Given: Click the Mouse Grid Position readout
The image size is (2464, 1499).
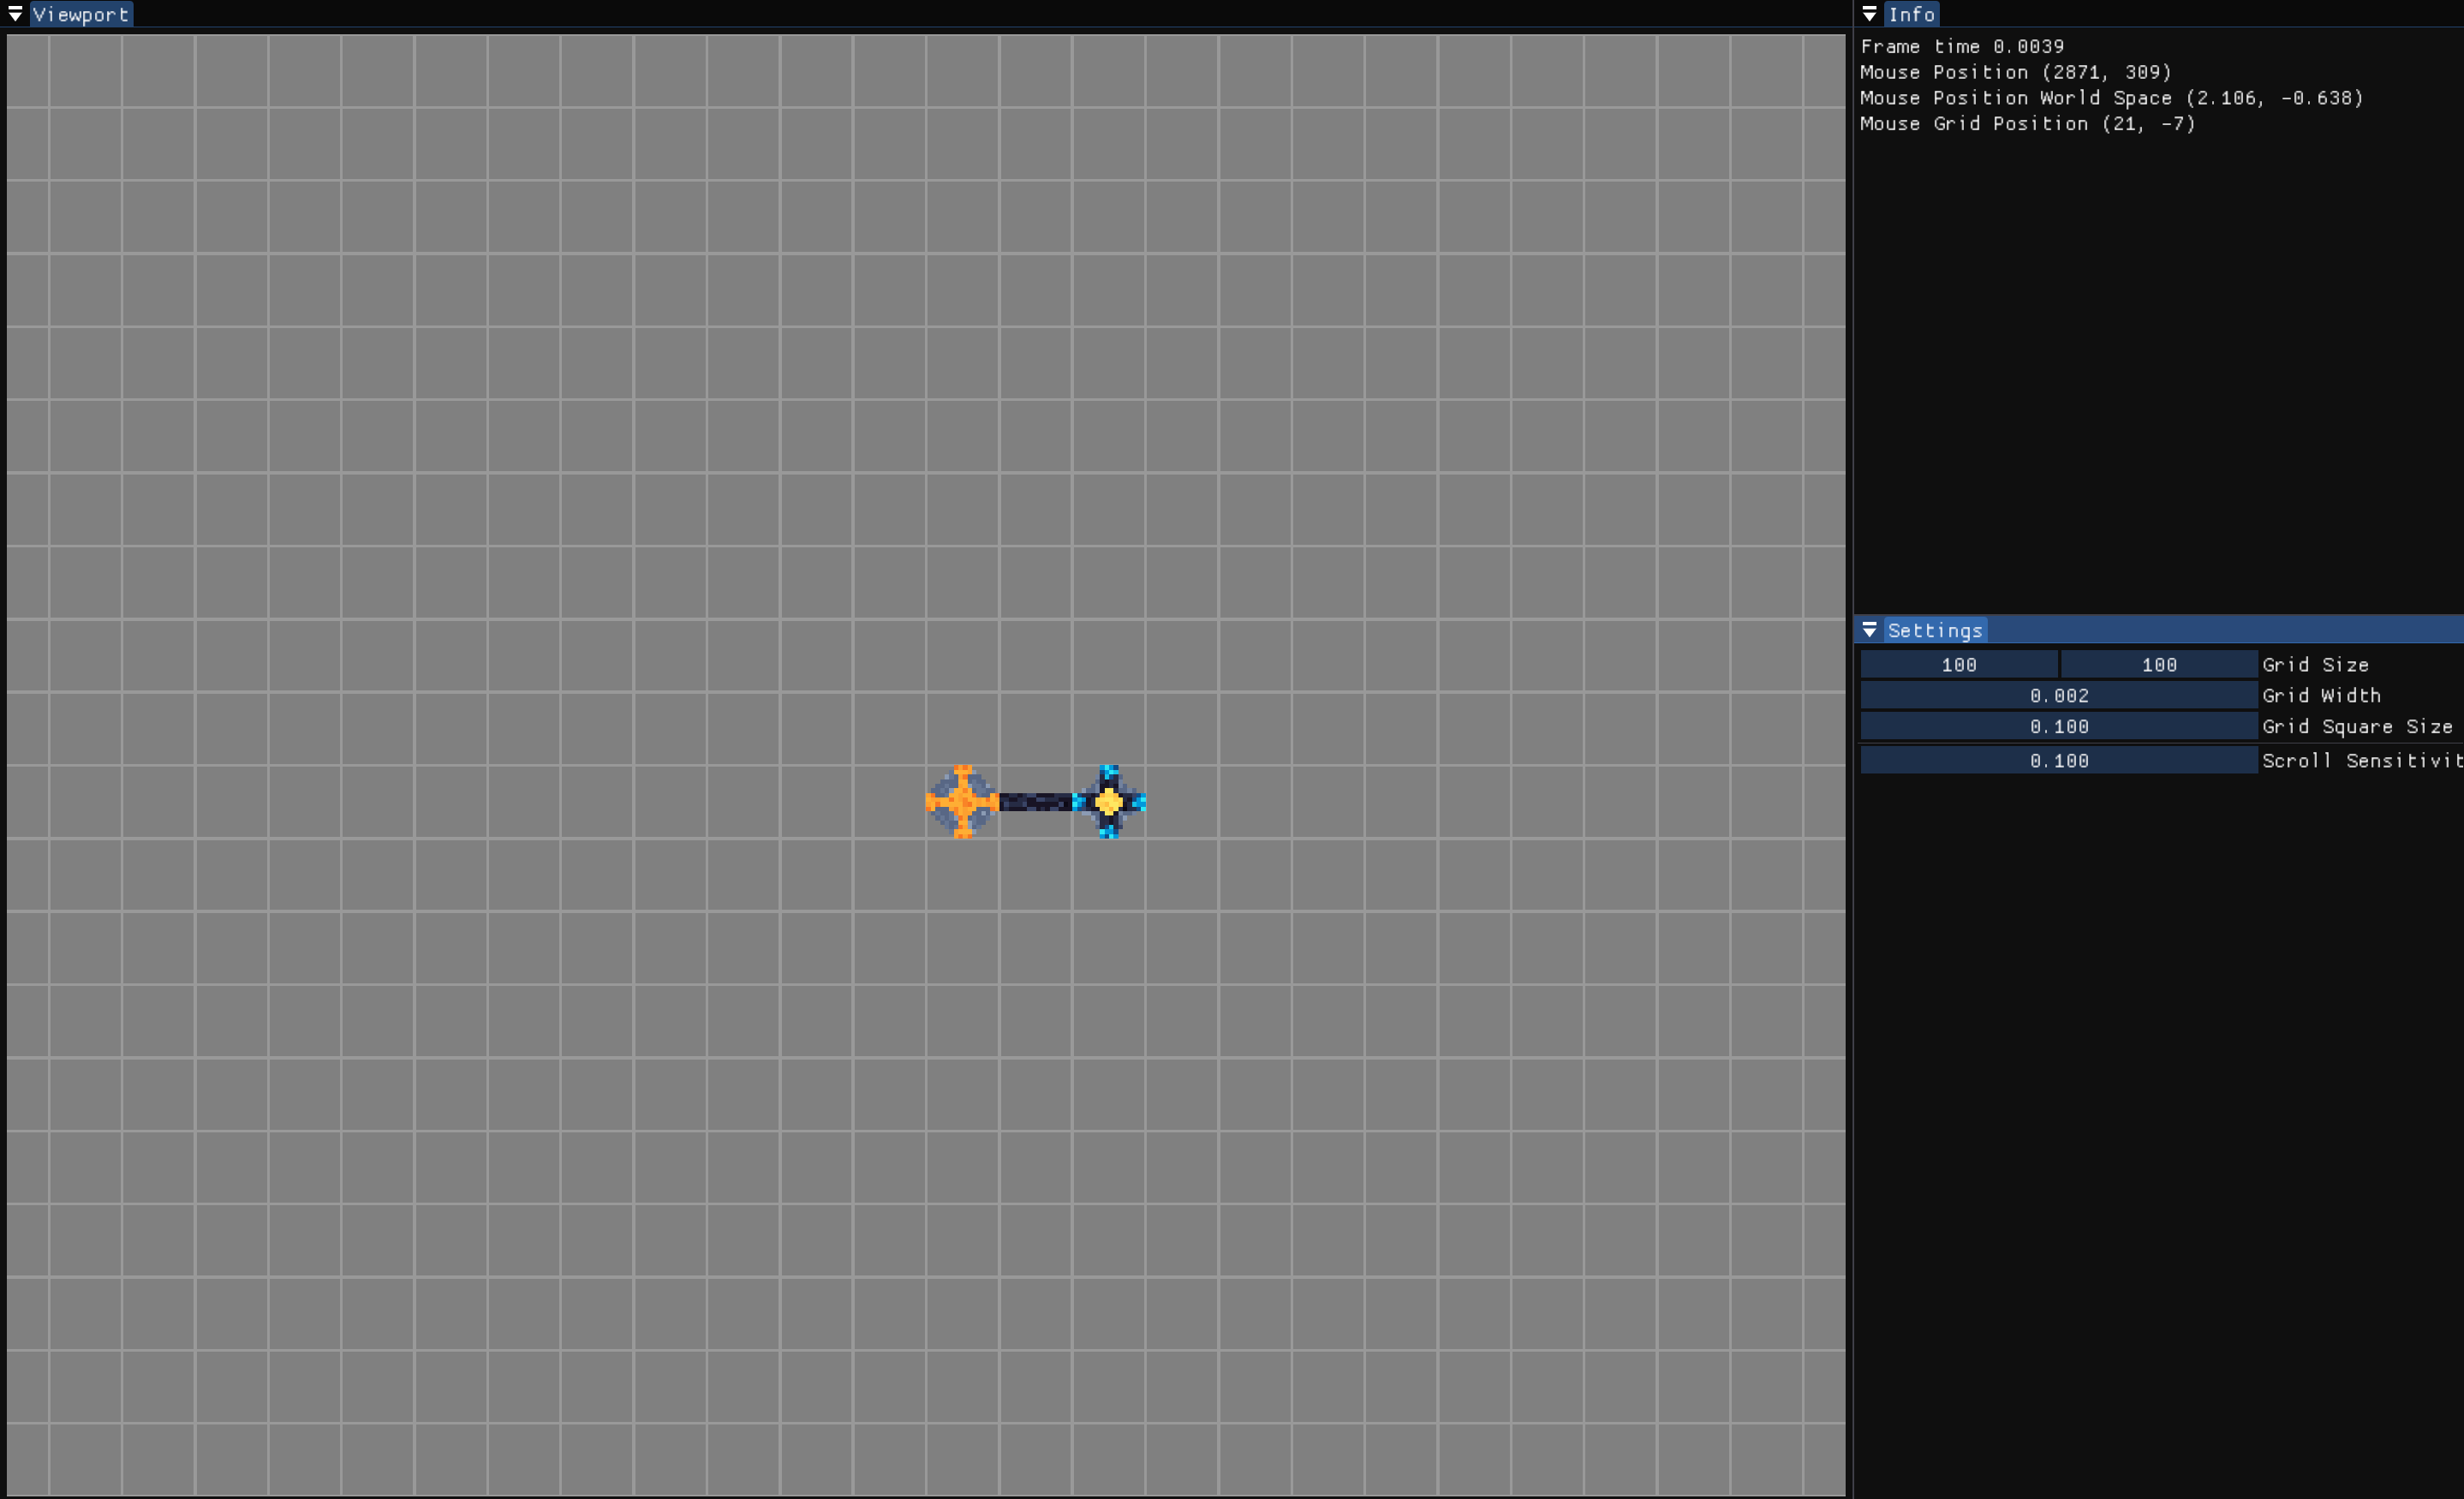Looking at the screenshot, I should click(x=2027, y=124).
